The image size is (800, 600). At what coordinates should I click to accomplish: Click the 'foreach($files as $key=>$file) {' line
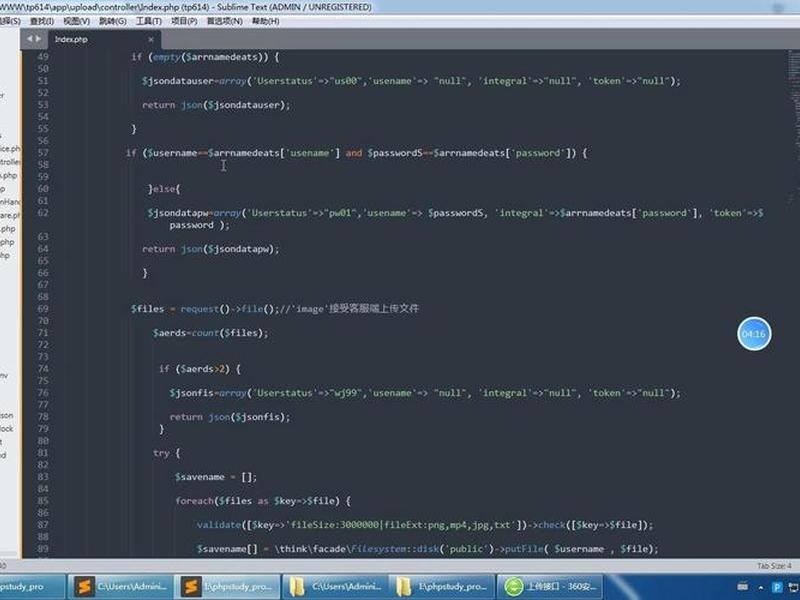point(263,501)
